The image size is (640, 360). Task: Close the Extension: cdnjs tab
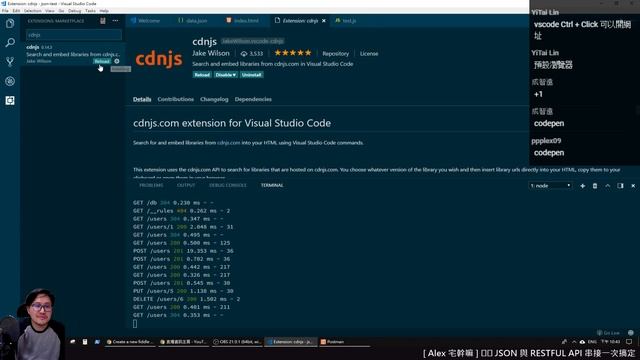324,20
